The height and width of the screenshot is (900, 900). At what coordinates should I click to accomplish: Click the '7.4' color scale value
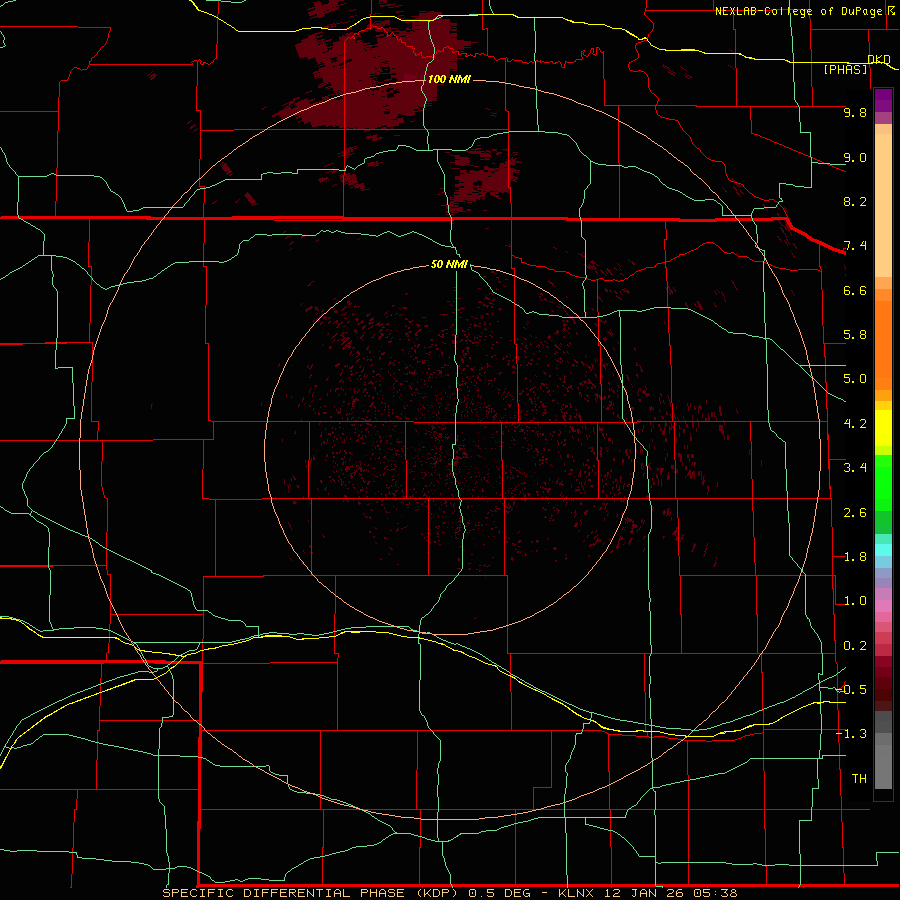855,246
